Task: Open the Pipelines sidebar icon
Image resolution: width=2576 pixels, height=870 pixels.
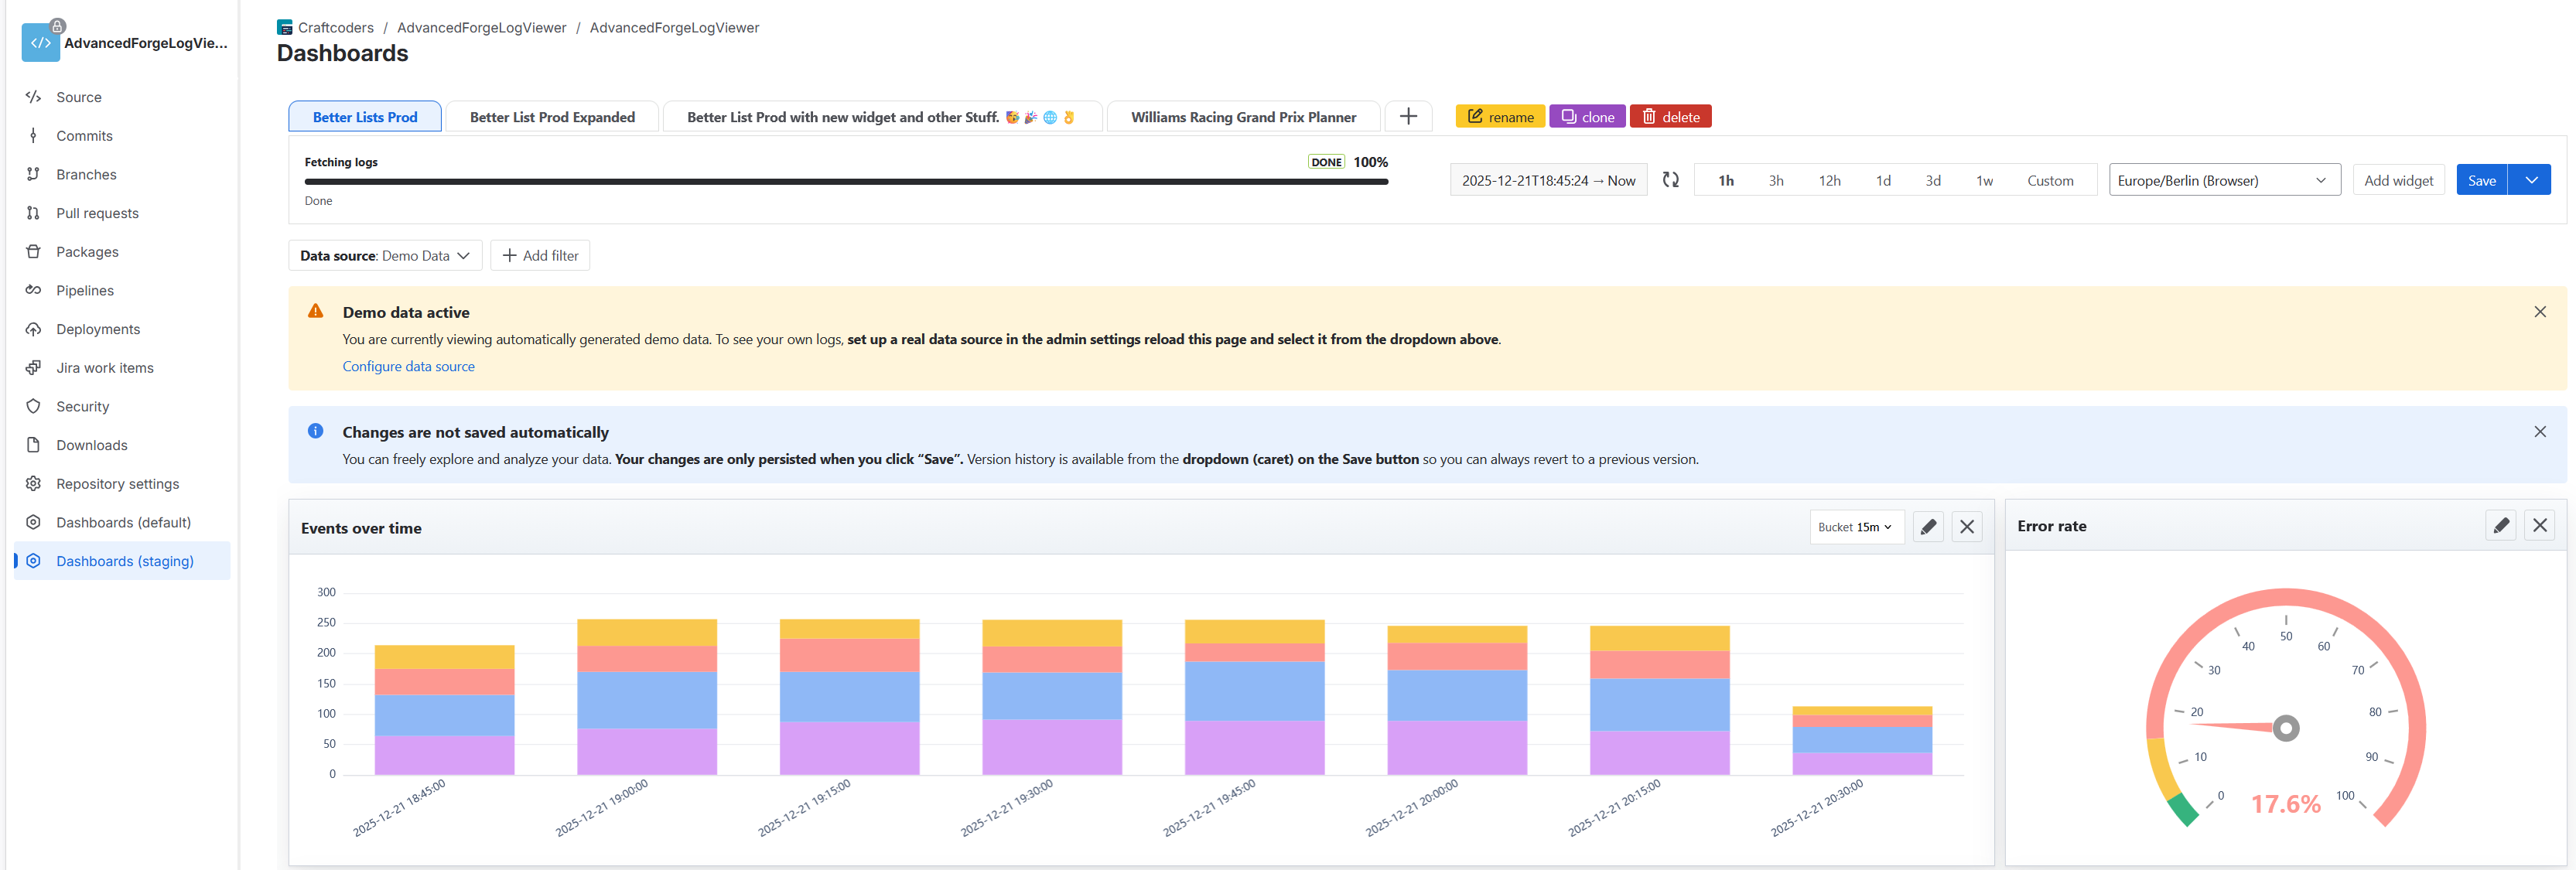Action: [x=34, y=290]
